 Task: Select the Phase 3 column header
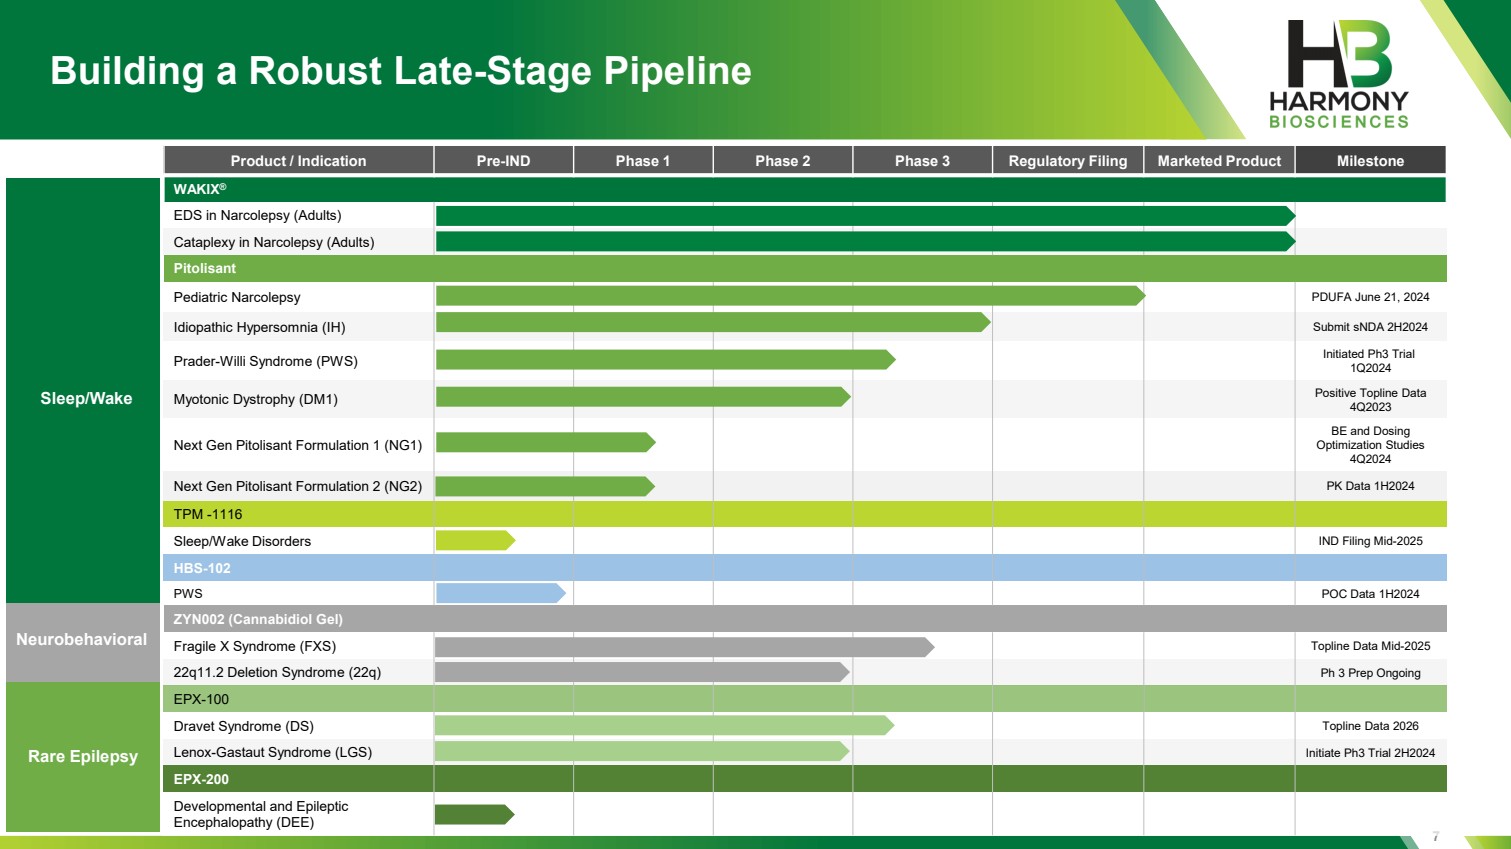click(x=922, y=161)
